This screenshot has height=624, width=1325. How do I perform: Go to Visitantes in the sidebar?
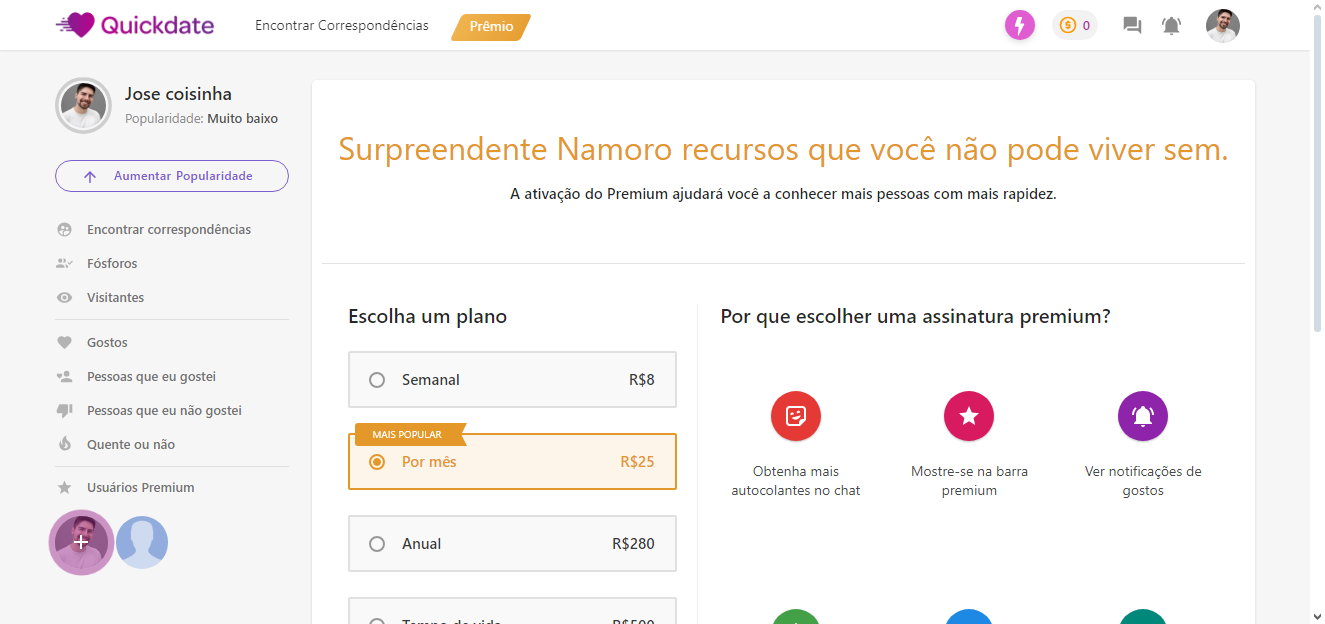click(x=115, y=298)
